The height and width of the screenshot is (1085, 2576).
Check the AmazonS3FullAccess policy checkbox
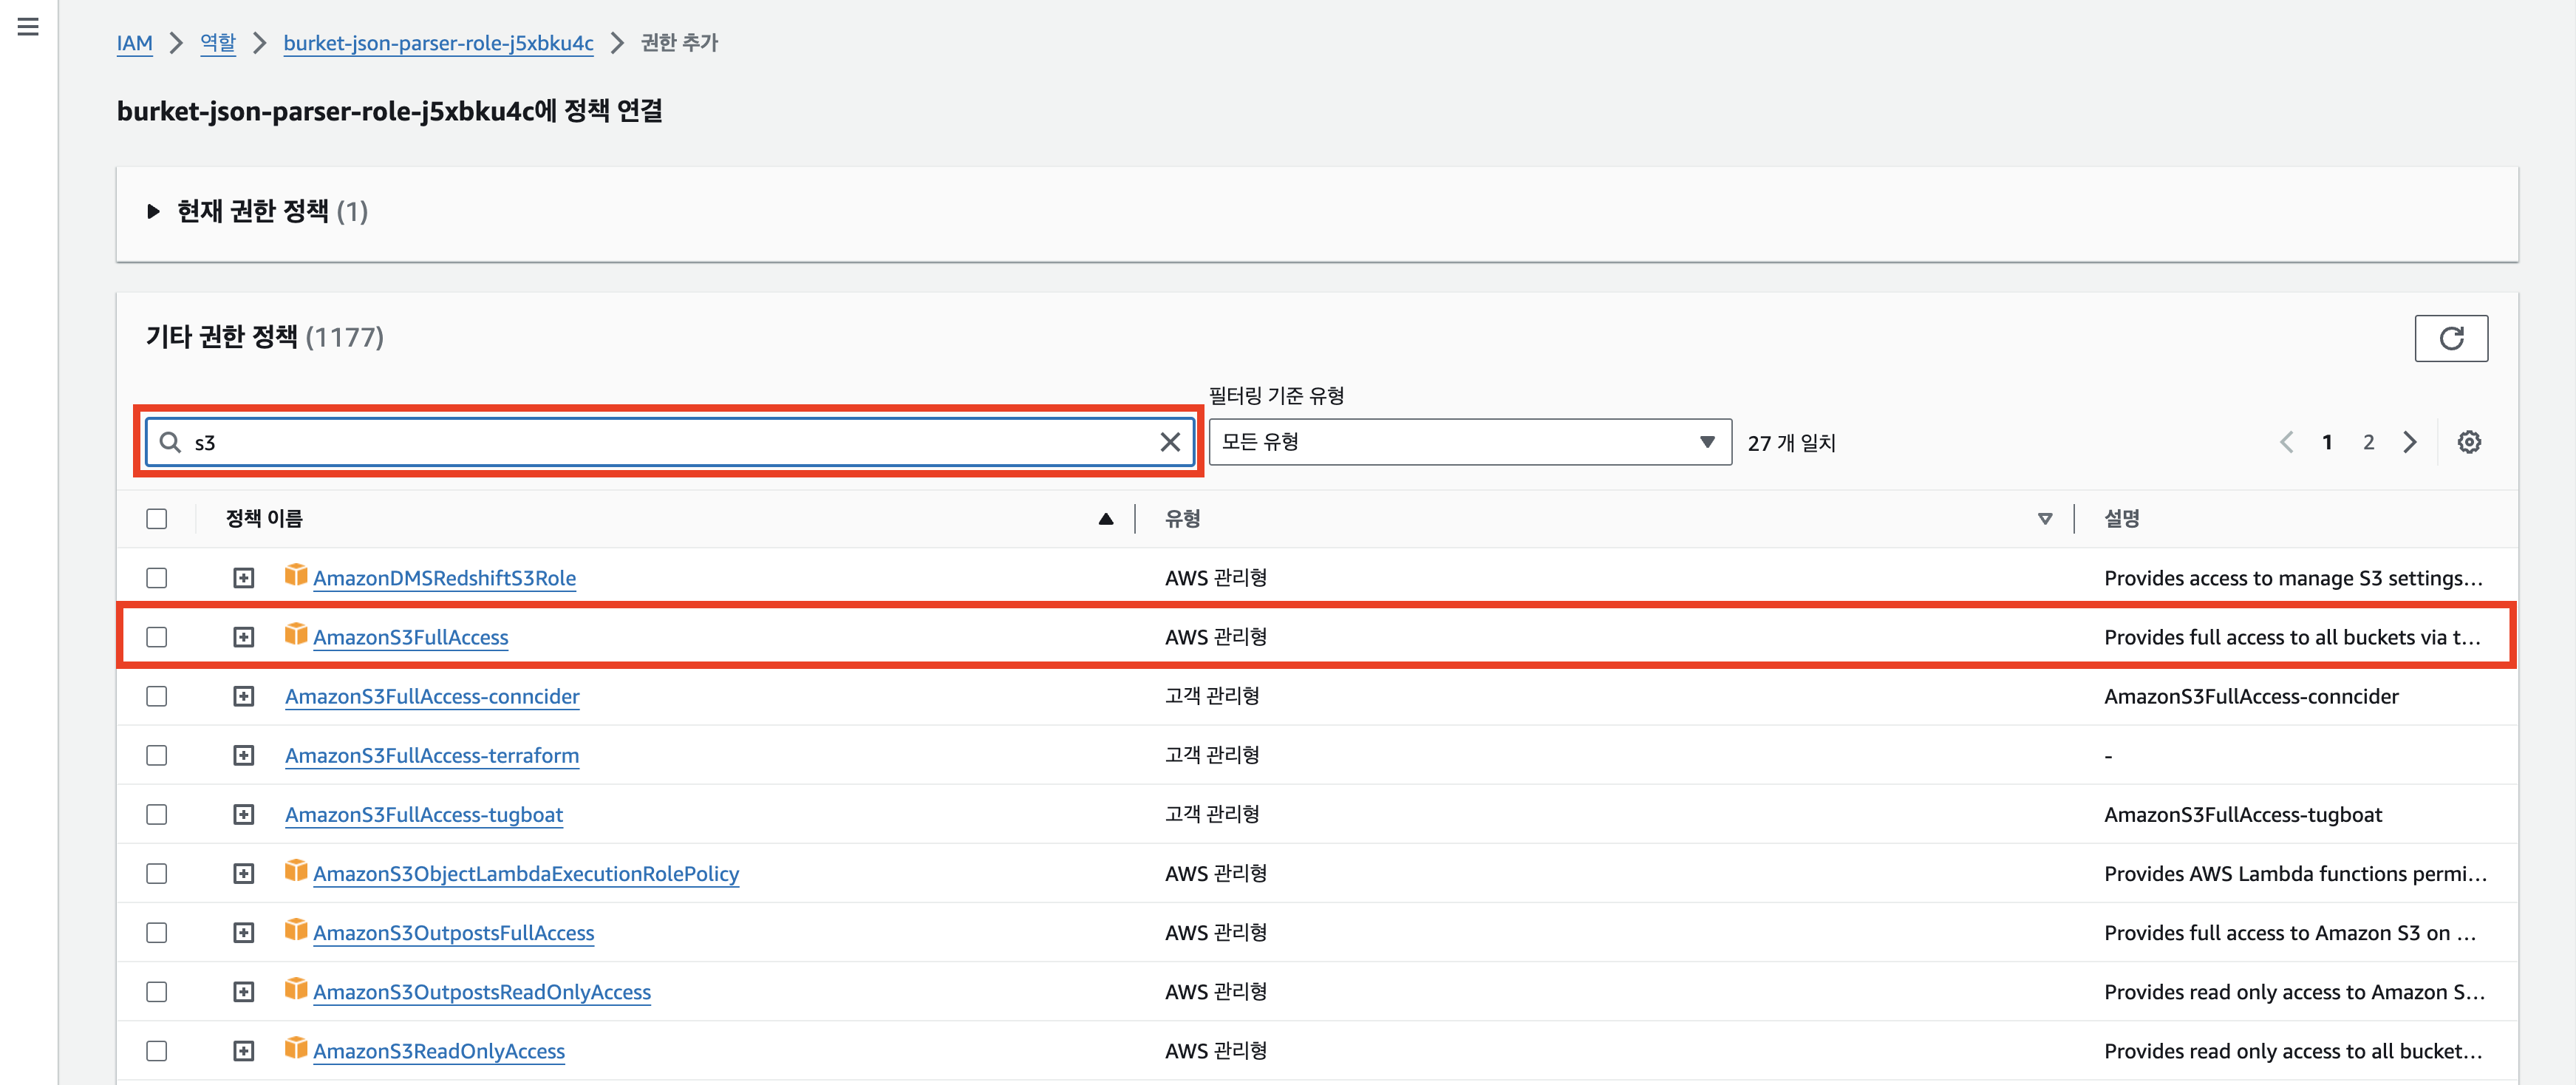click(x=157, y=637)
